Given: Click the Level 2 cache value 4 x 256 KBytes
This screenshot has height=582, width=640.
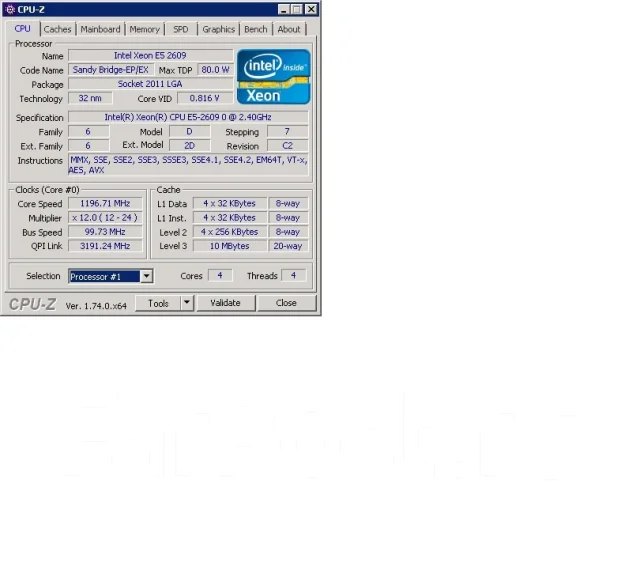Looking at the screenshot, I should [230, 232].
